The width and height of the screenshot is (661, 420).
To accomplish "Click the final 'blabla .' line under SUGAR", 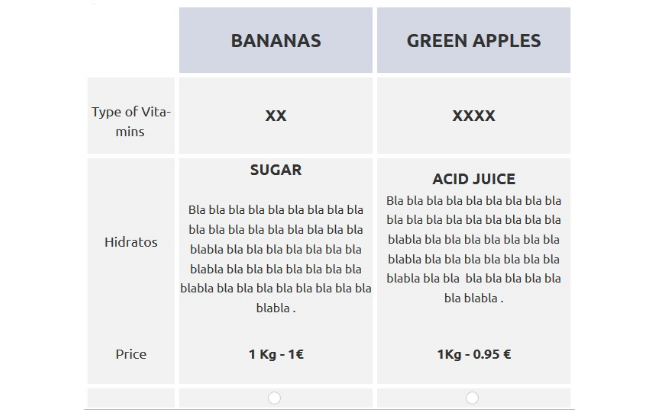I will (x=276, y=308).
